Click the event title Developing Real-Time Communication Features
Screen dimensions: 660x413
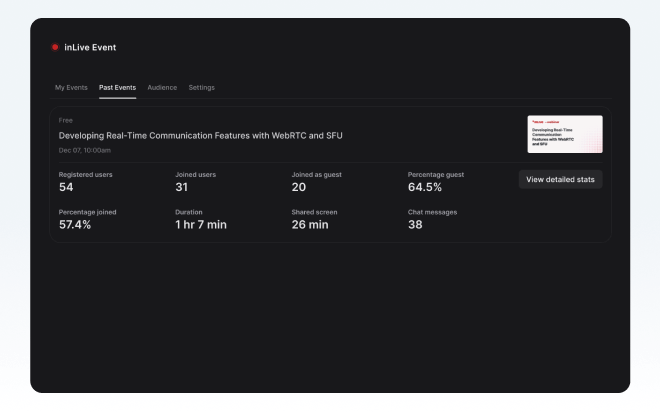click(x=200, y=136)
